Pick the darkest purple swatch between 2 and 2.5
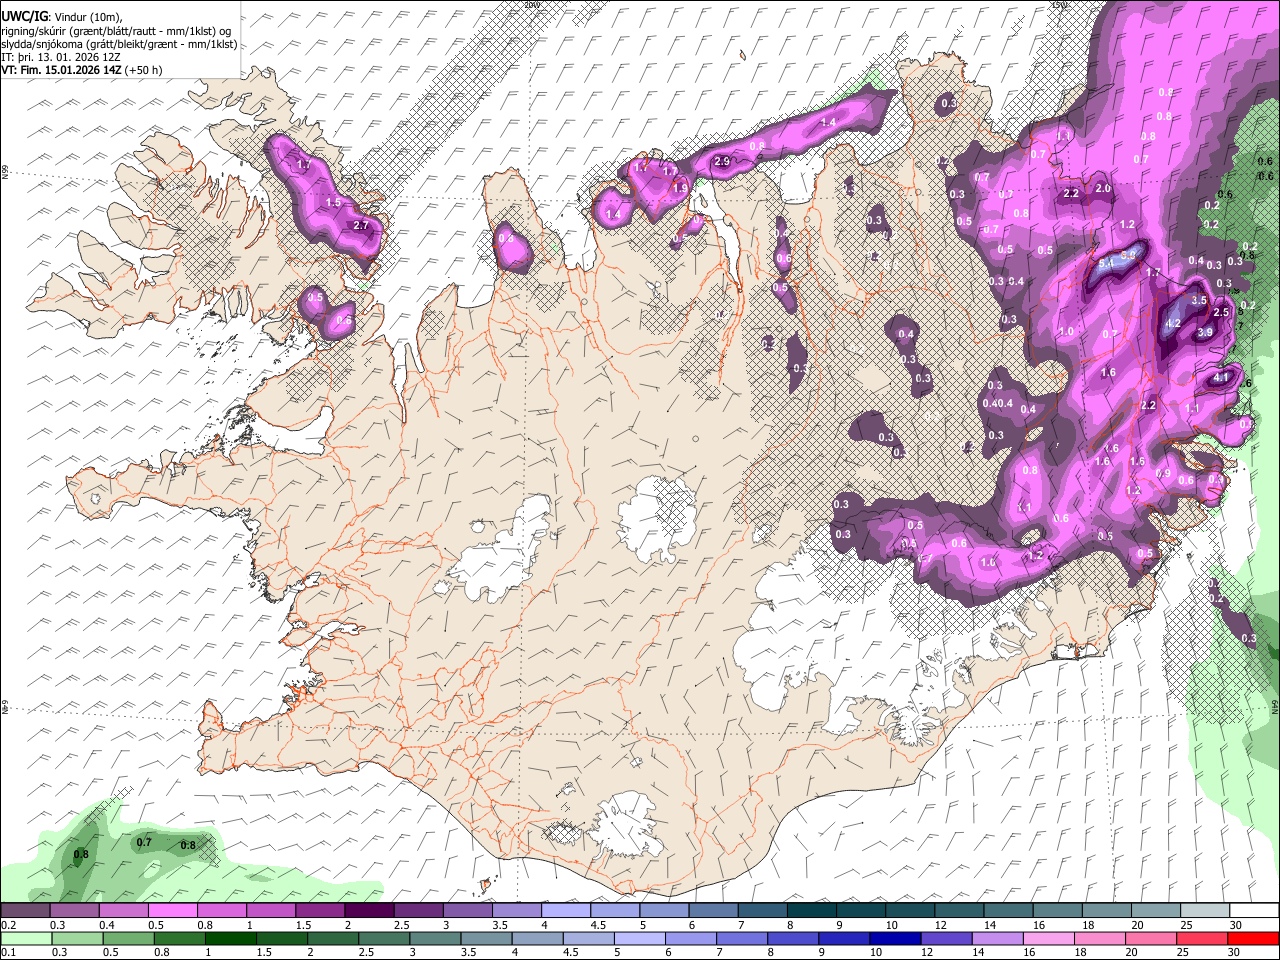 click(x=368, y=911)
